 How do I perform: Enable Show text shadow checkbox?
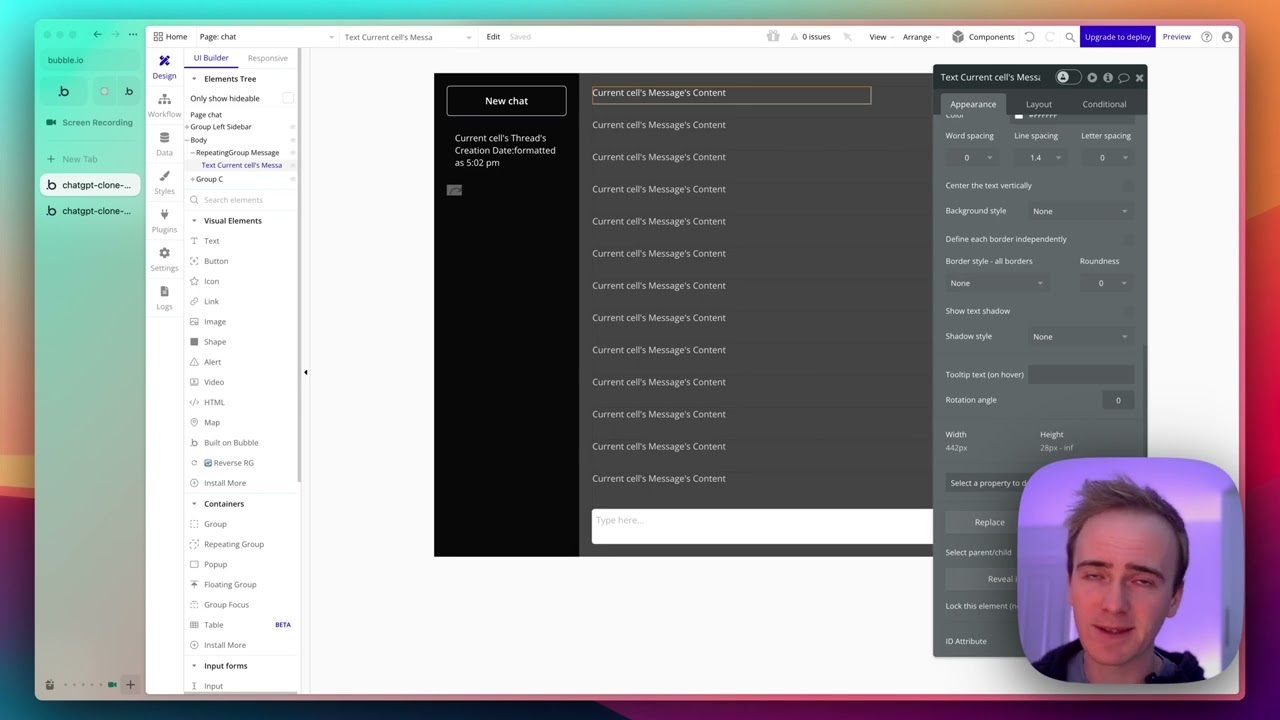1128,311
